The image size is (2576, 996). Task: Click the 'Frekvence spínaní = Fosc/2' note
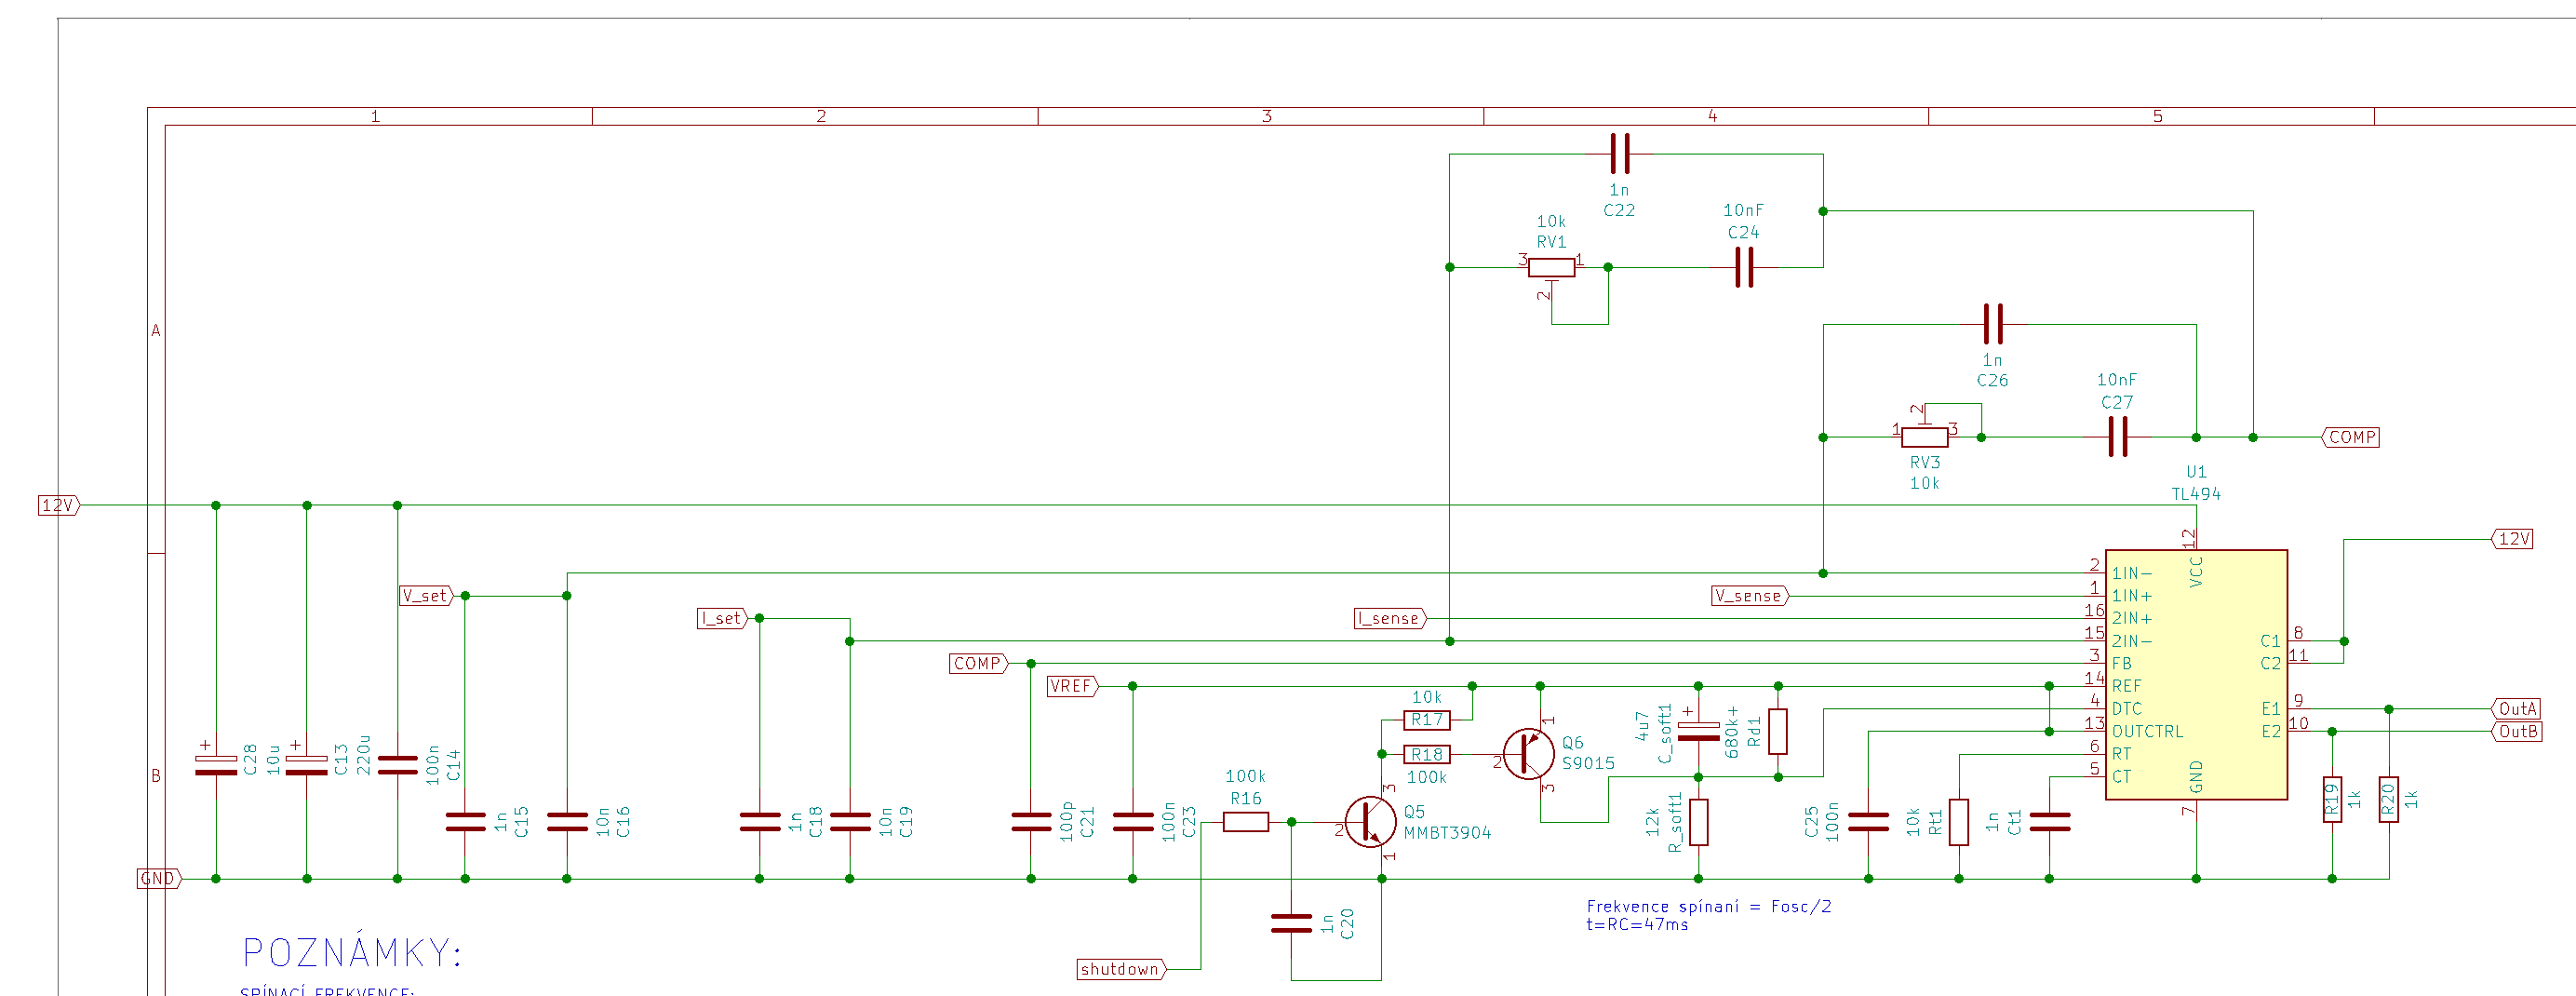[x=1709, y=907]
